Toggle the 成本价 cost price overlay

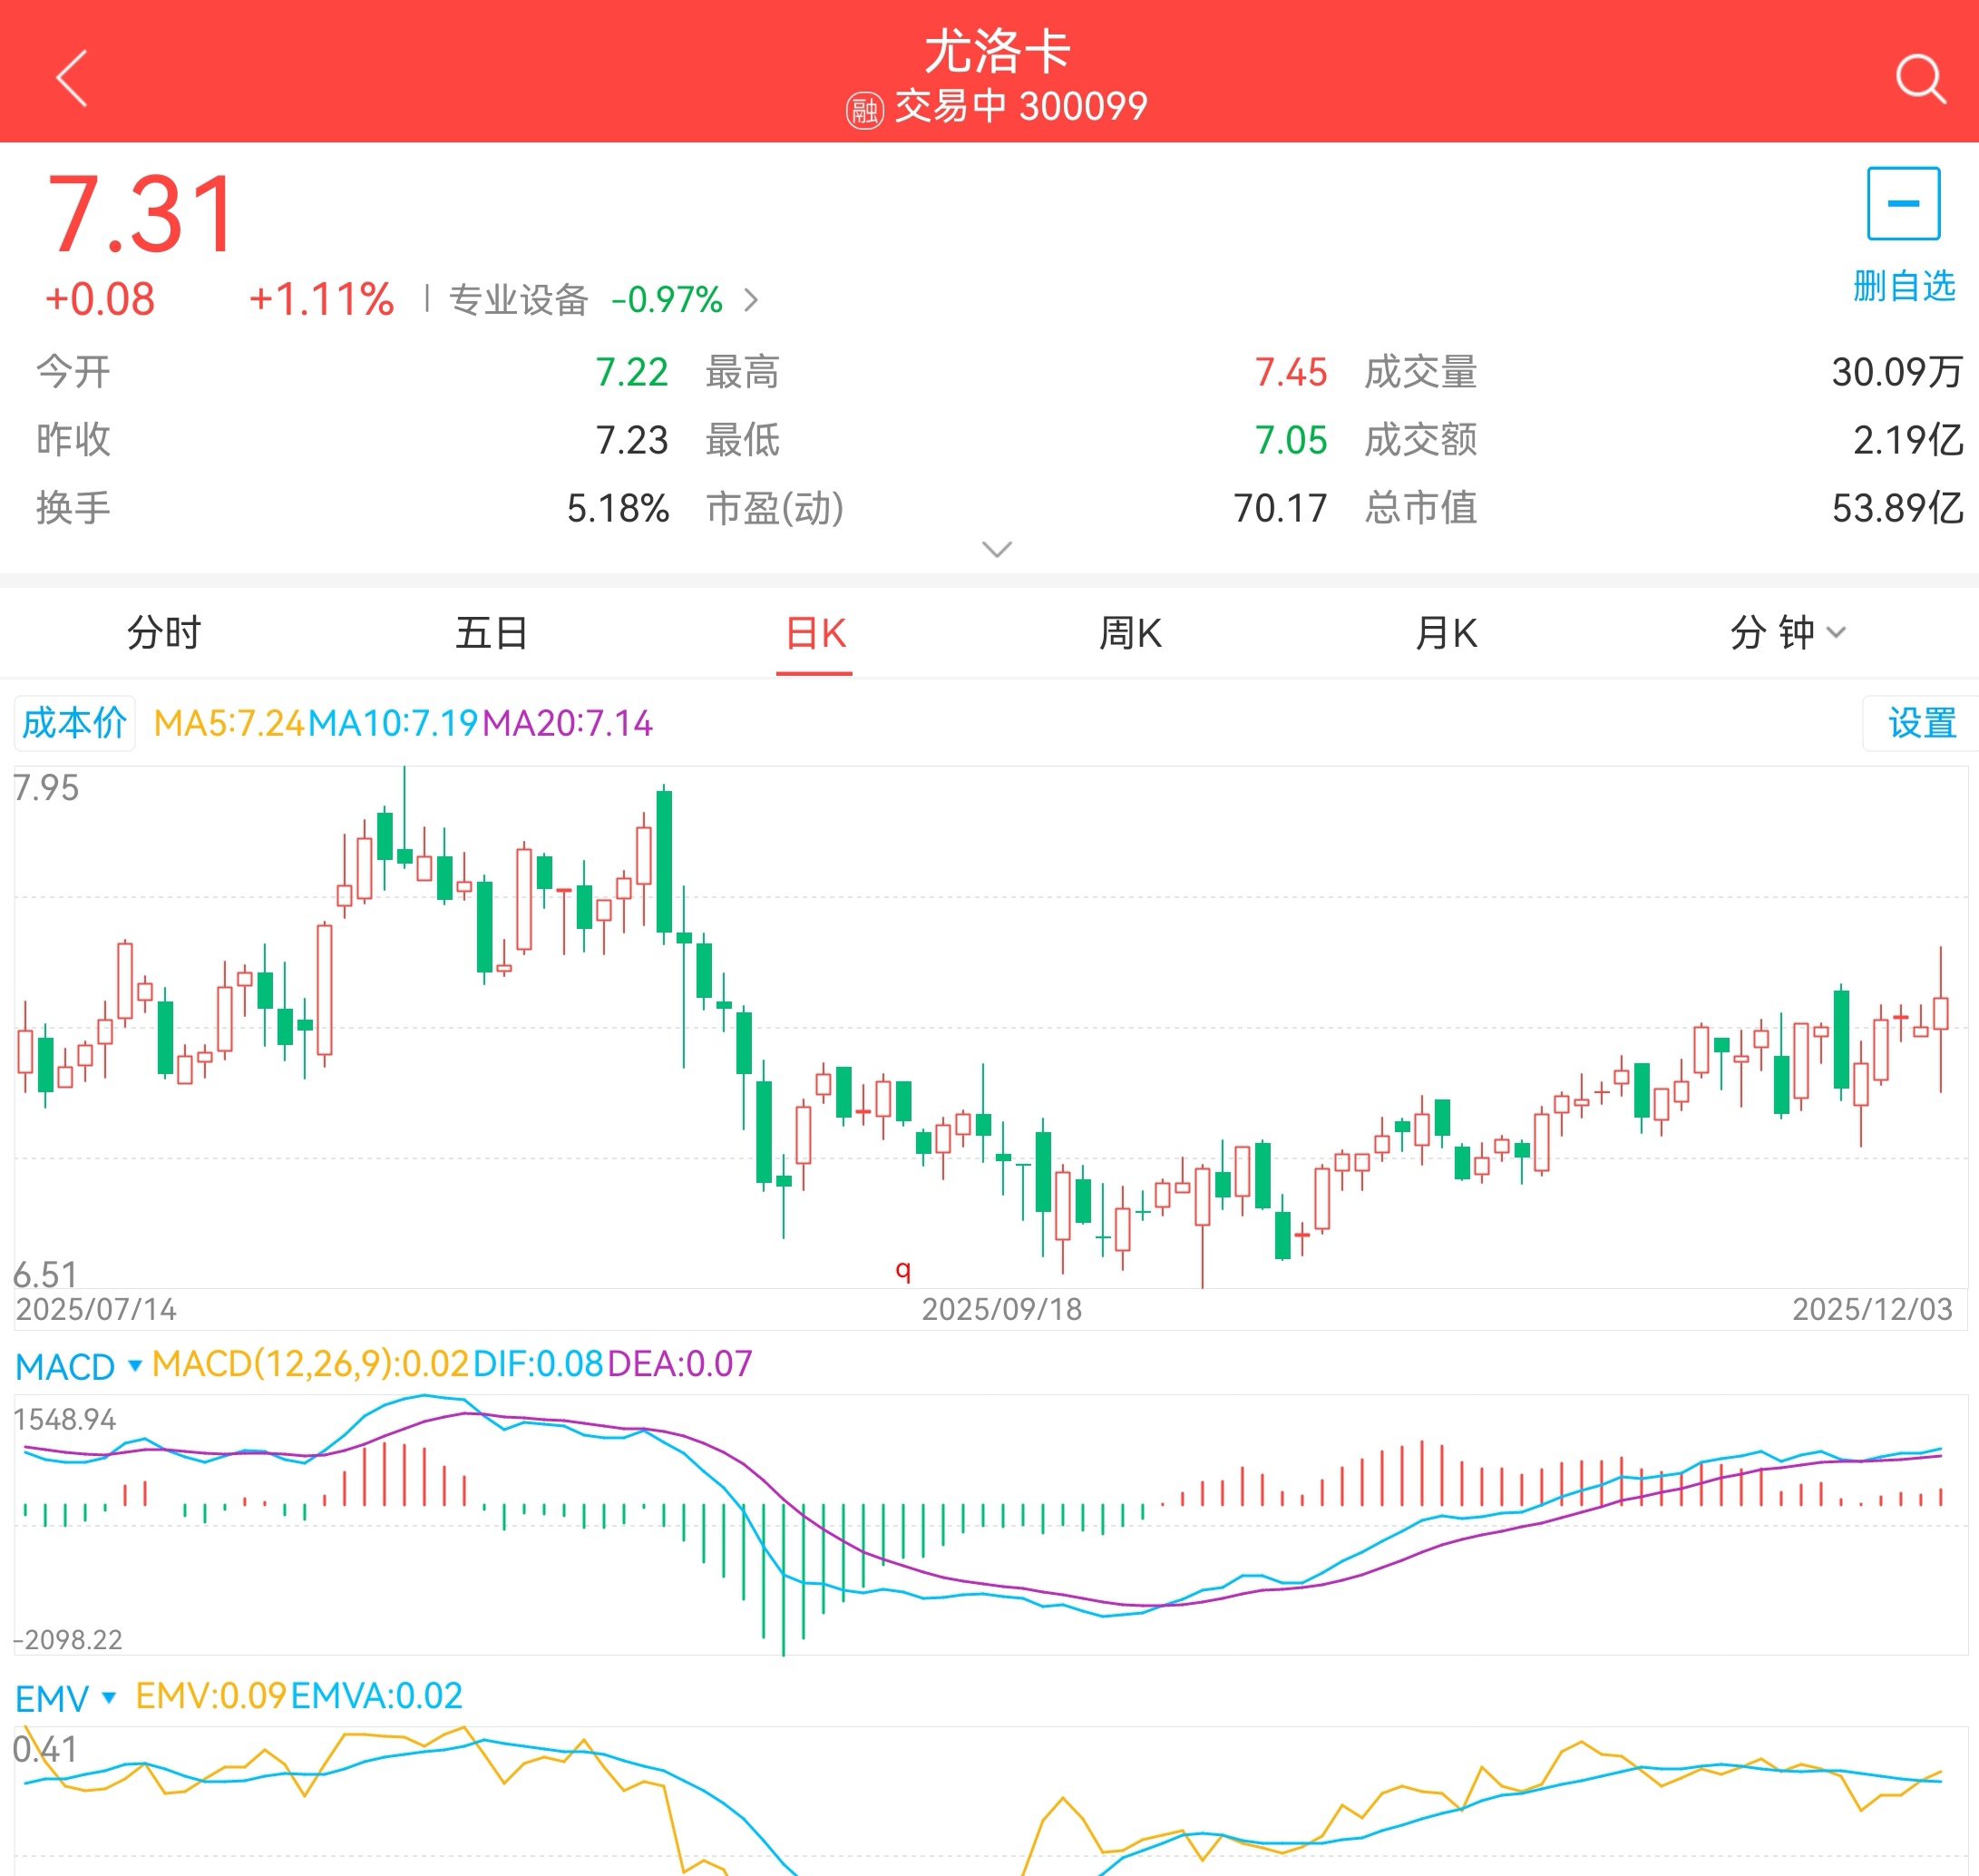(74, 723)
